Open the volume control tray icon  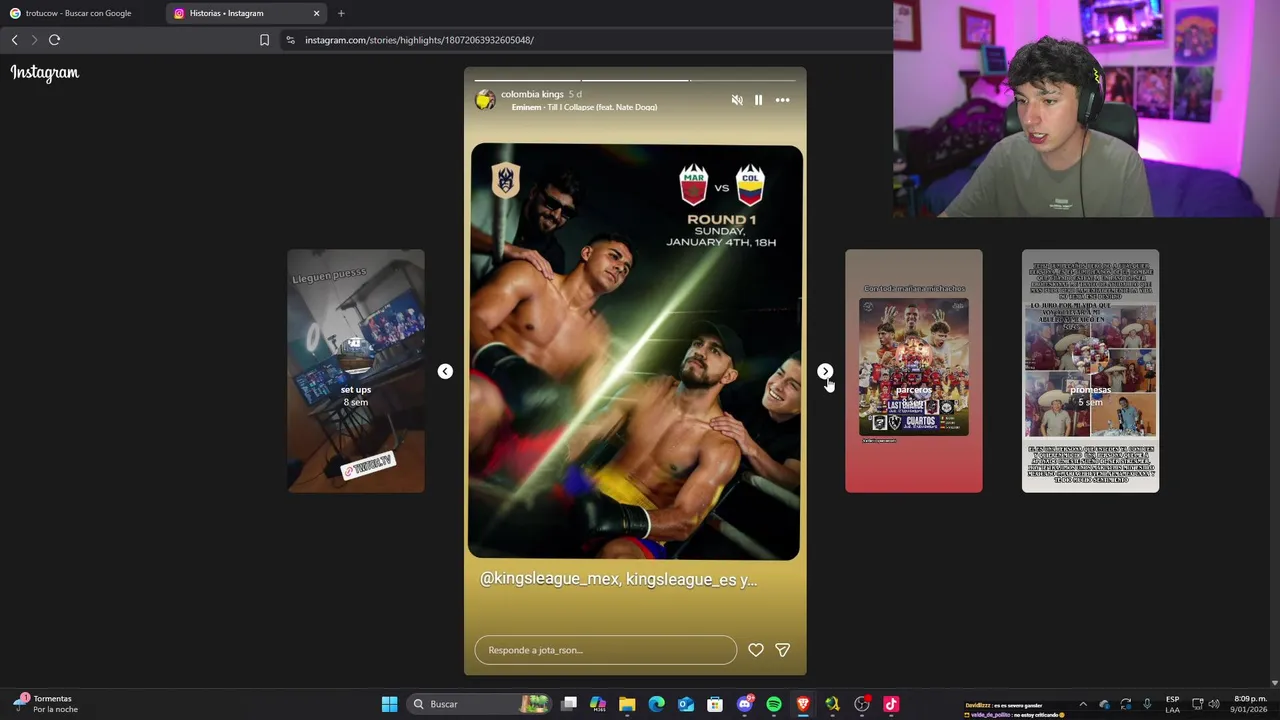[x=1216, y=704]
